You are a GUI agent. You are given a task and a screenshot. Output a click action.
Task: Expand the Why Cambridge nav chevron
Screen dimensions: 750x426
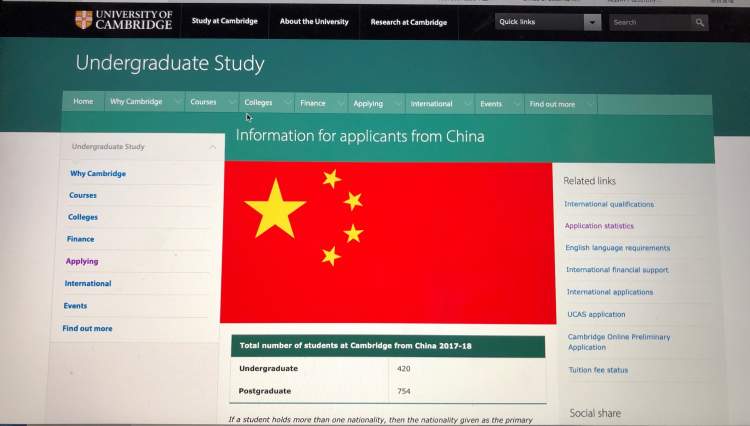[x=177, y=102]
